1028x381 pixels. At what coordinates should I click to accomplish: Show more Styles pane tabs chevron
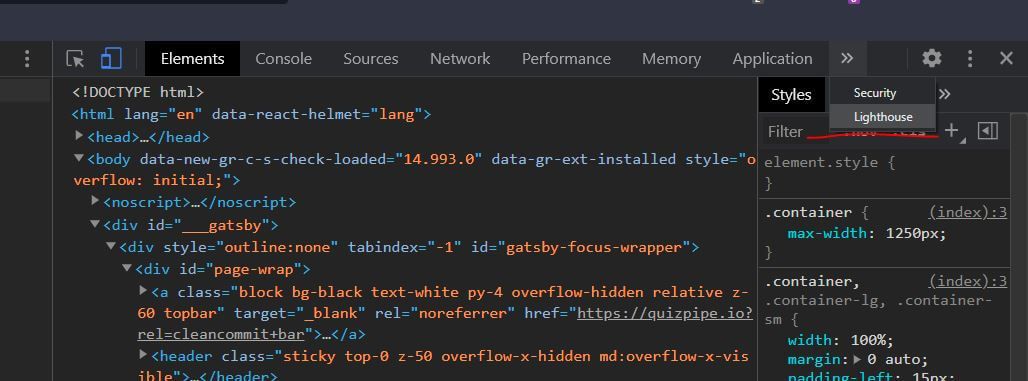click(945, 94)
